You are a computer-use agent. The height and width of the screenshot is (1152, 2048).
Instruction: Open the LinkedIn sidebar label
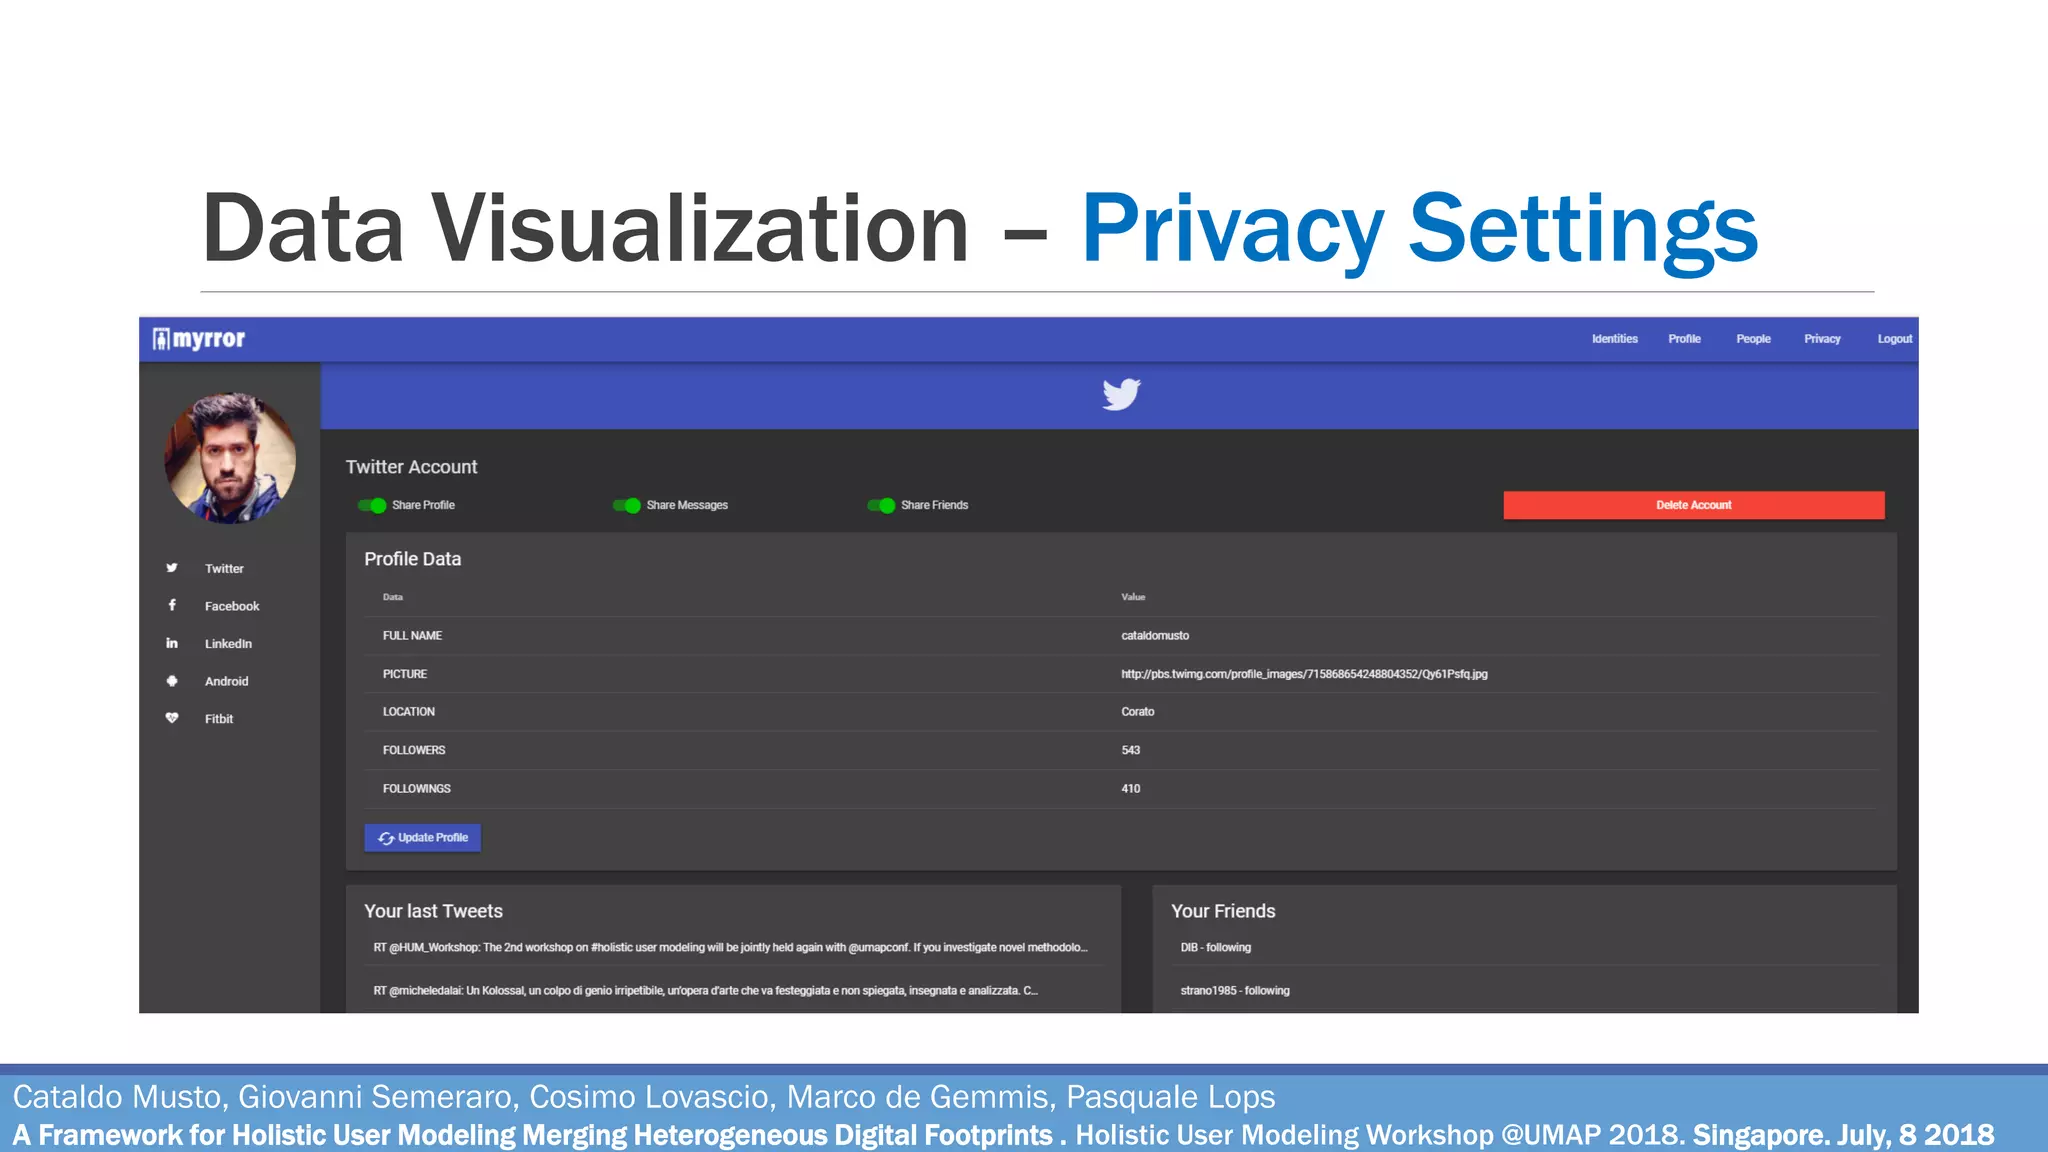pyautogui.click(x=228, y=644)
